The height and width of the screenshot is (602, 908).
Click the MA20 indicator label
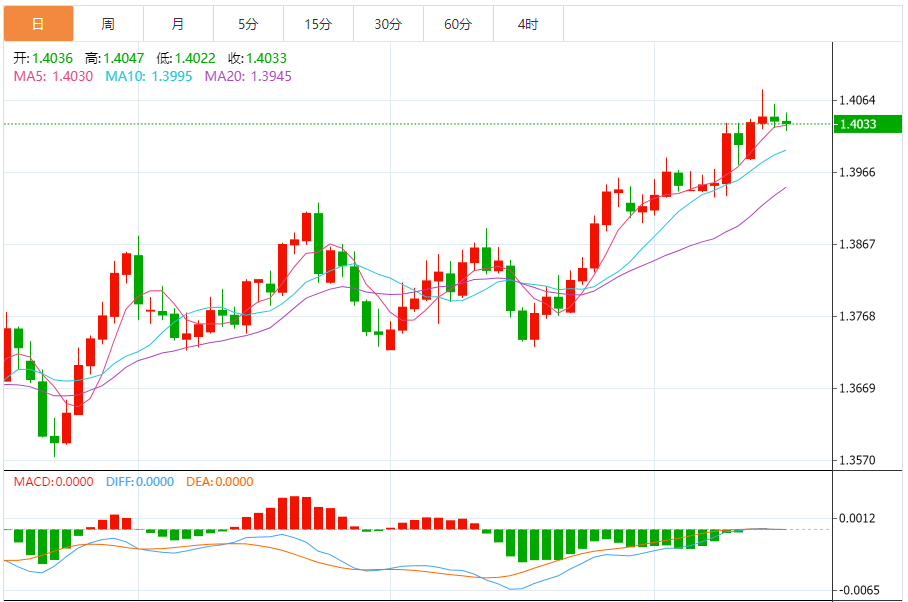(248, 75)
